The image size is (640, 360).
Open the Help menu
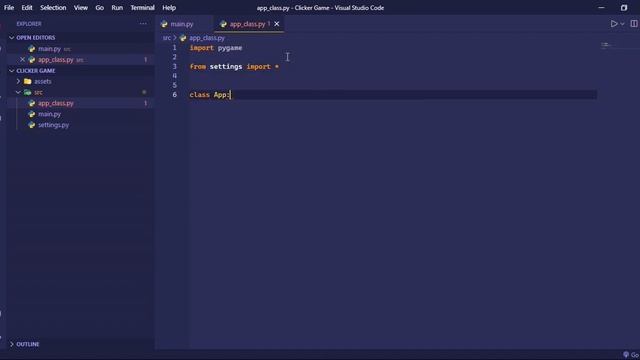169,8
